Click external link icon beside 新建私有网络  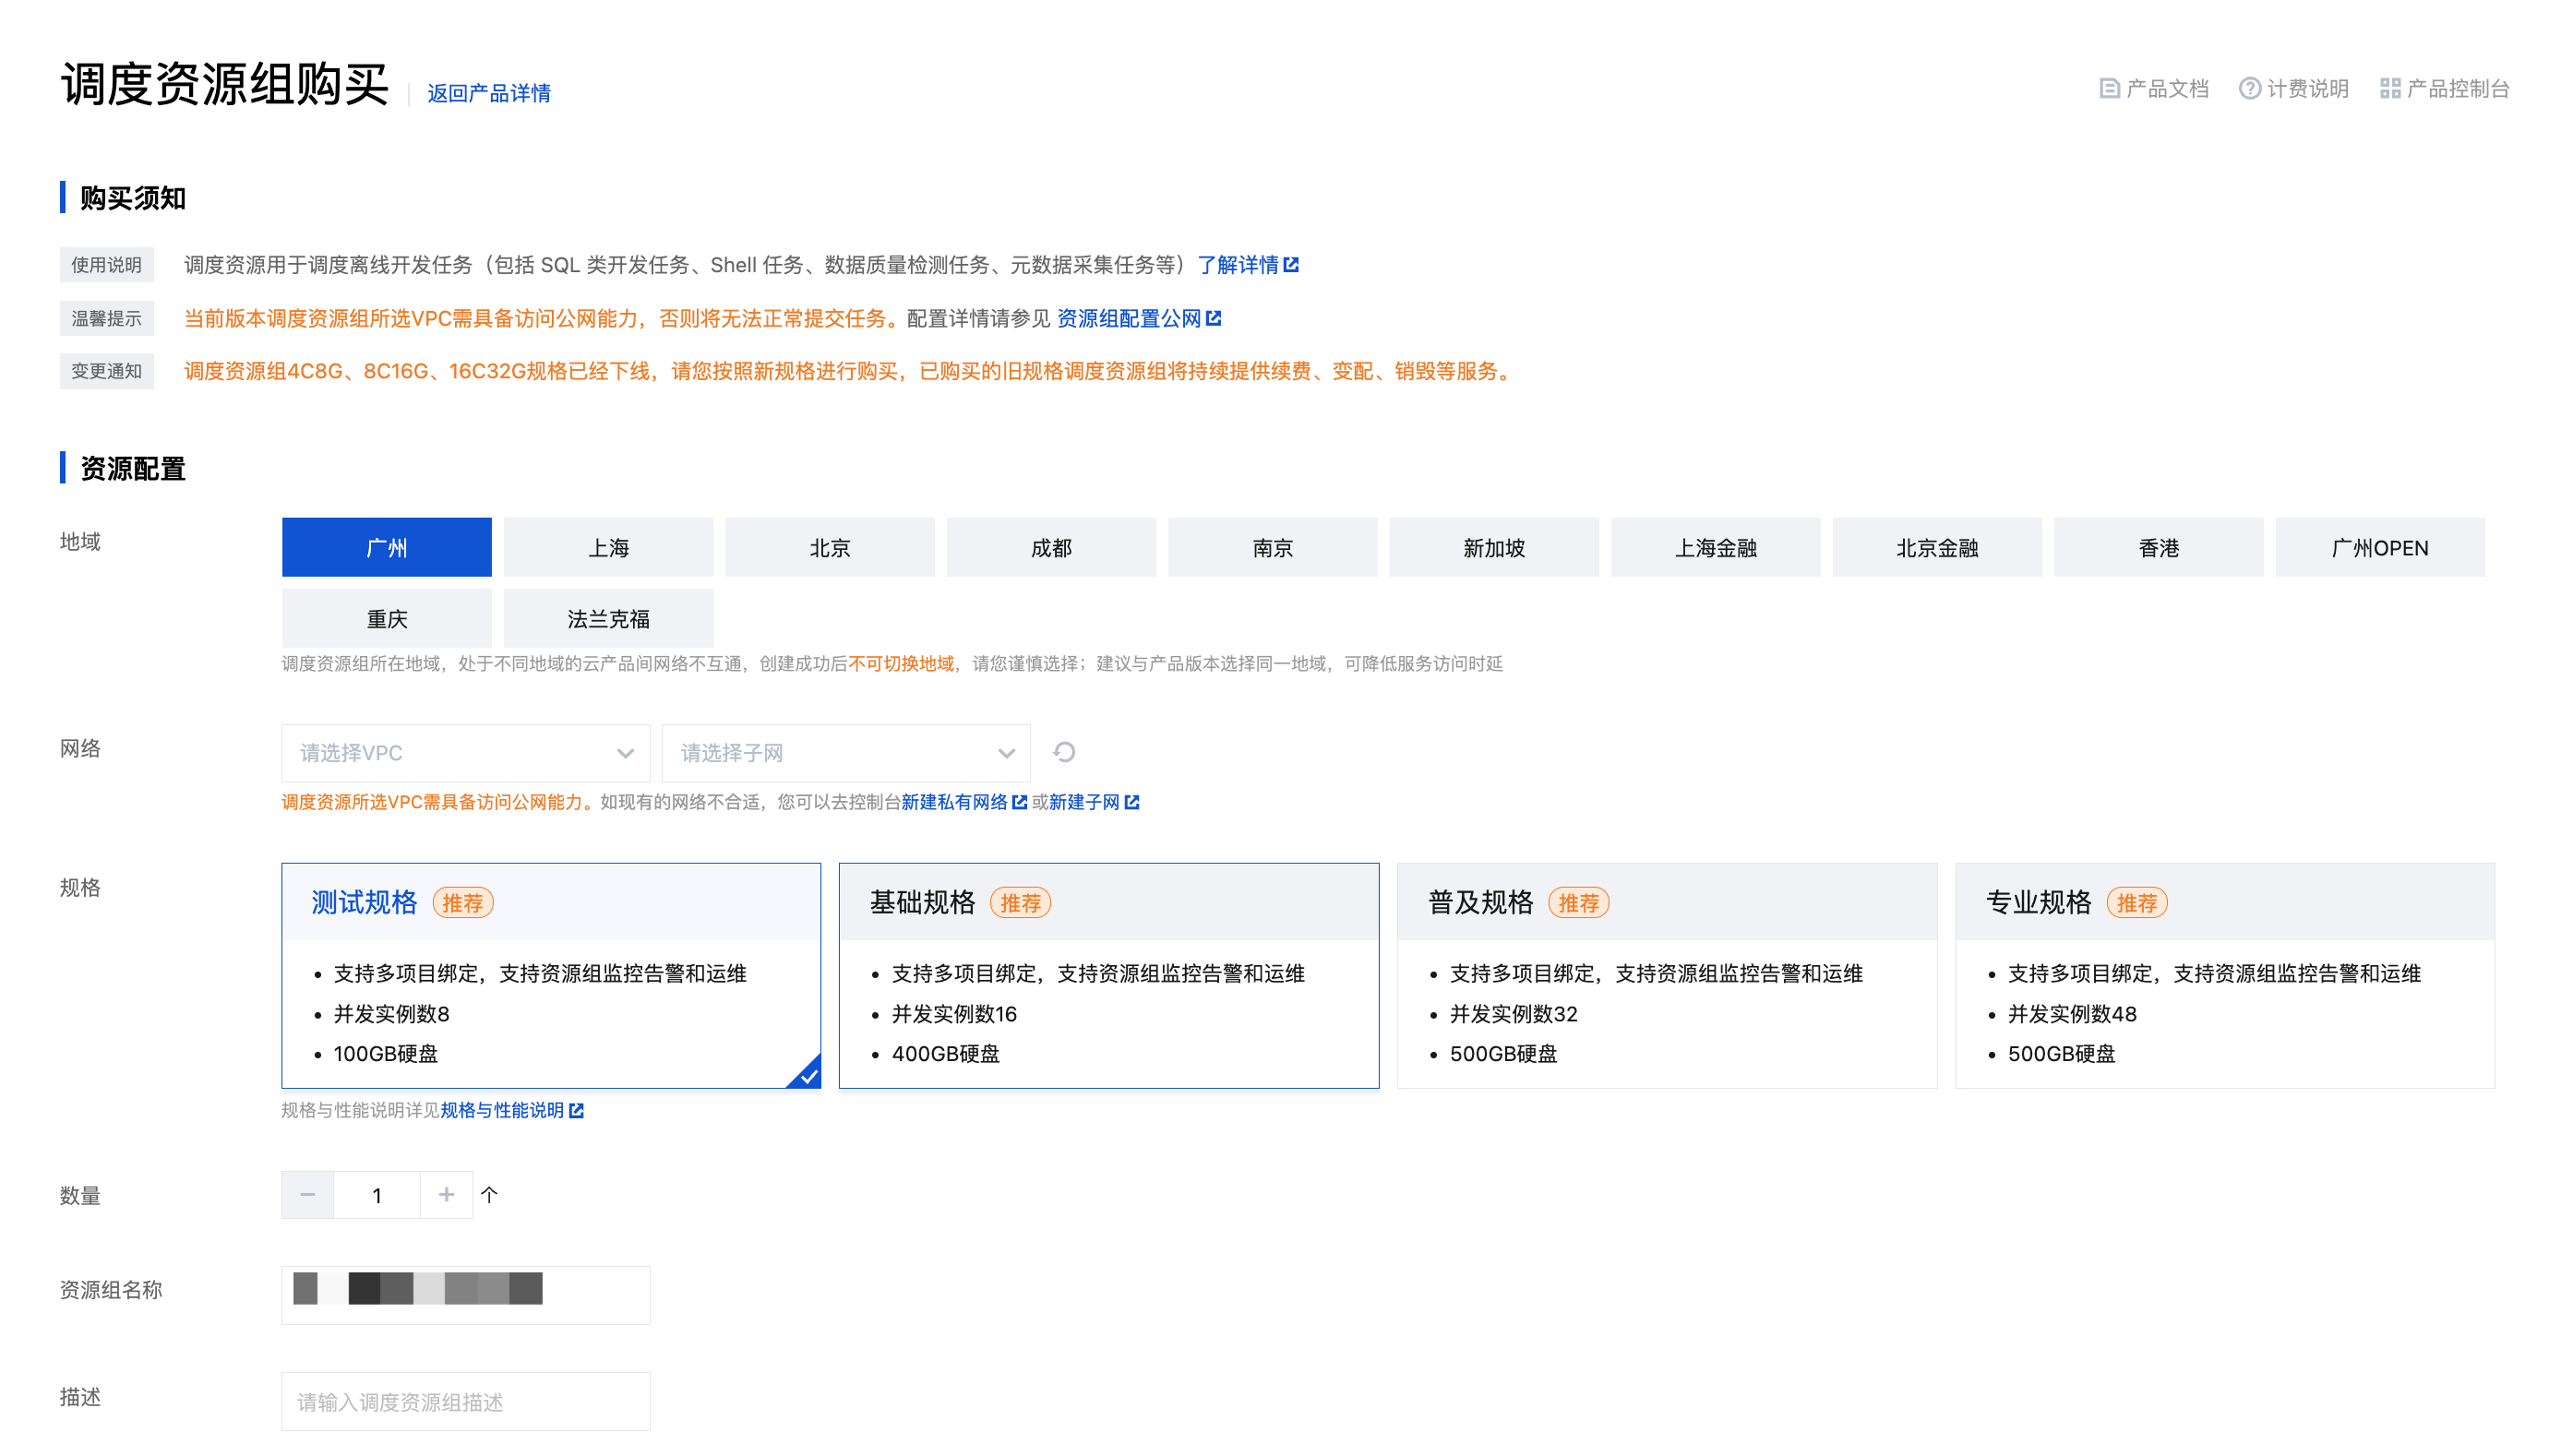pyautogui.click(x=1019, y=802)
